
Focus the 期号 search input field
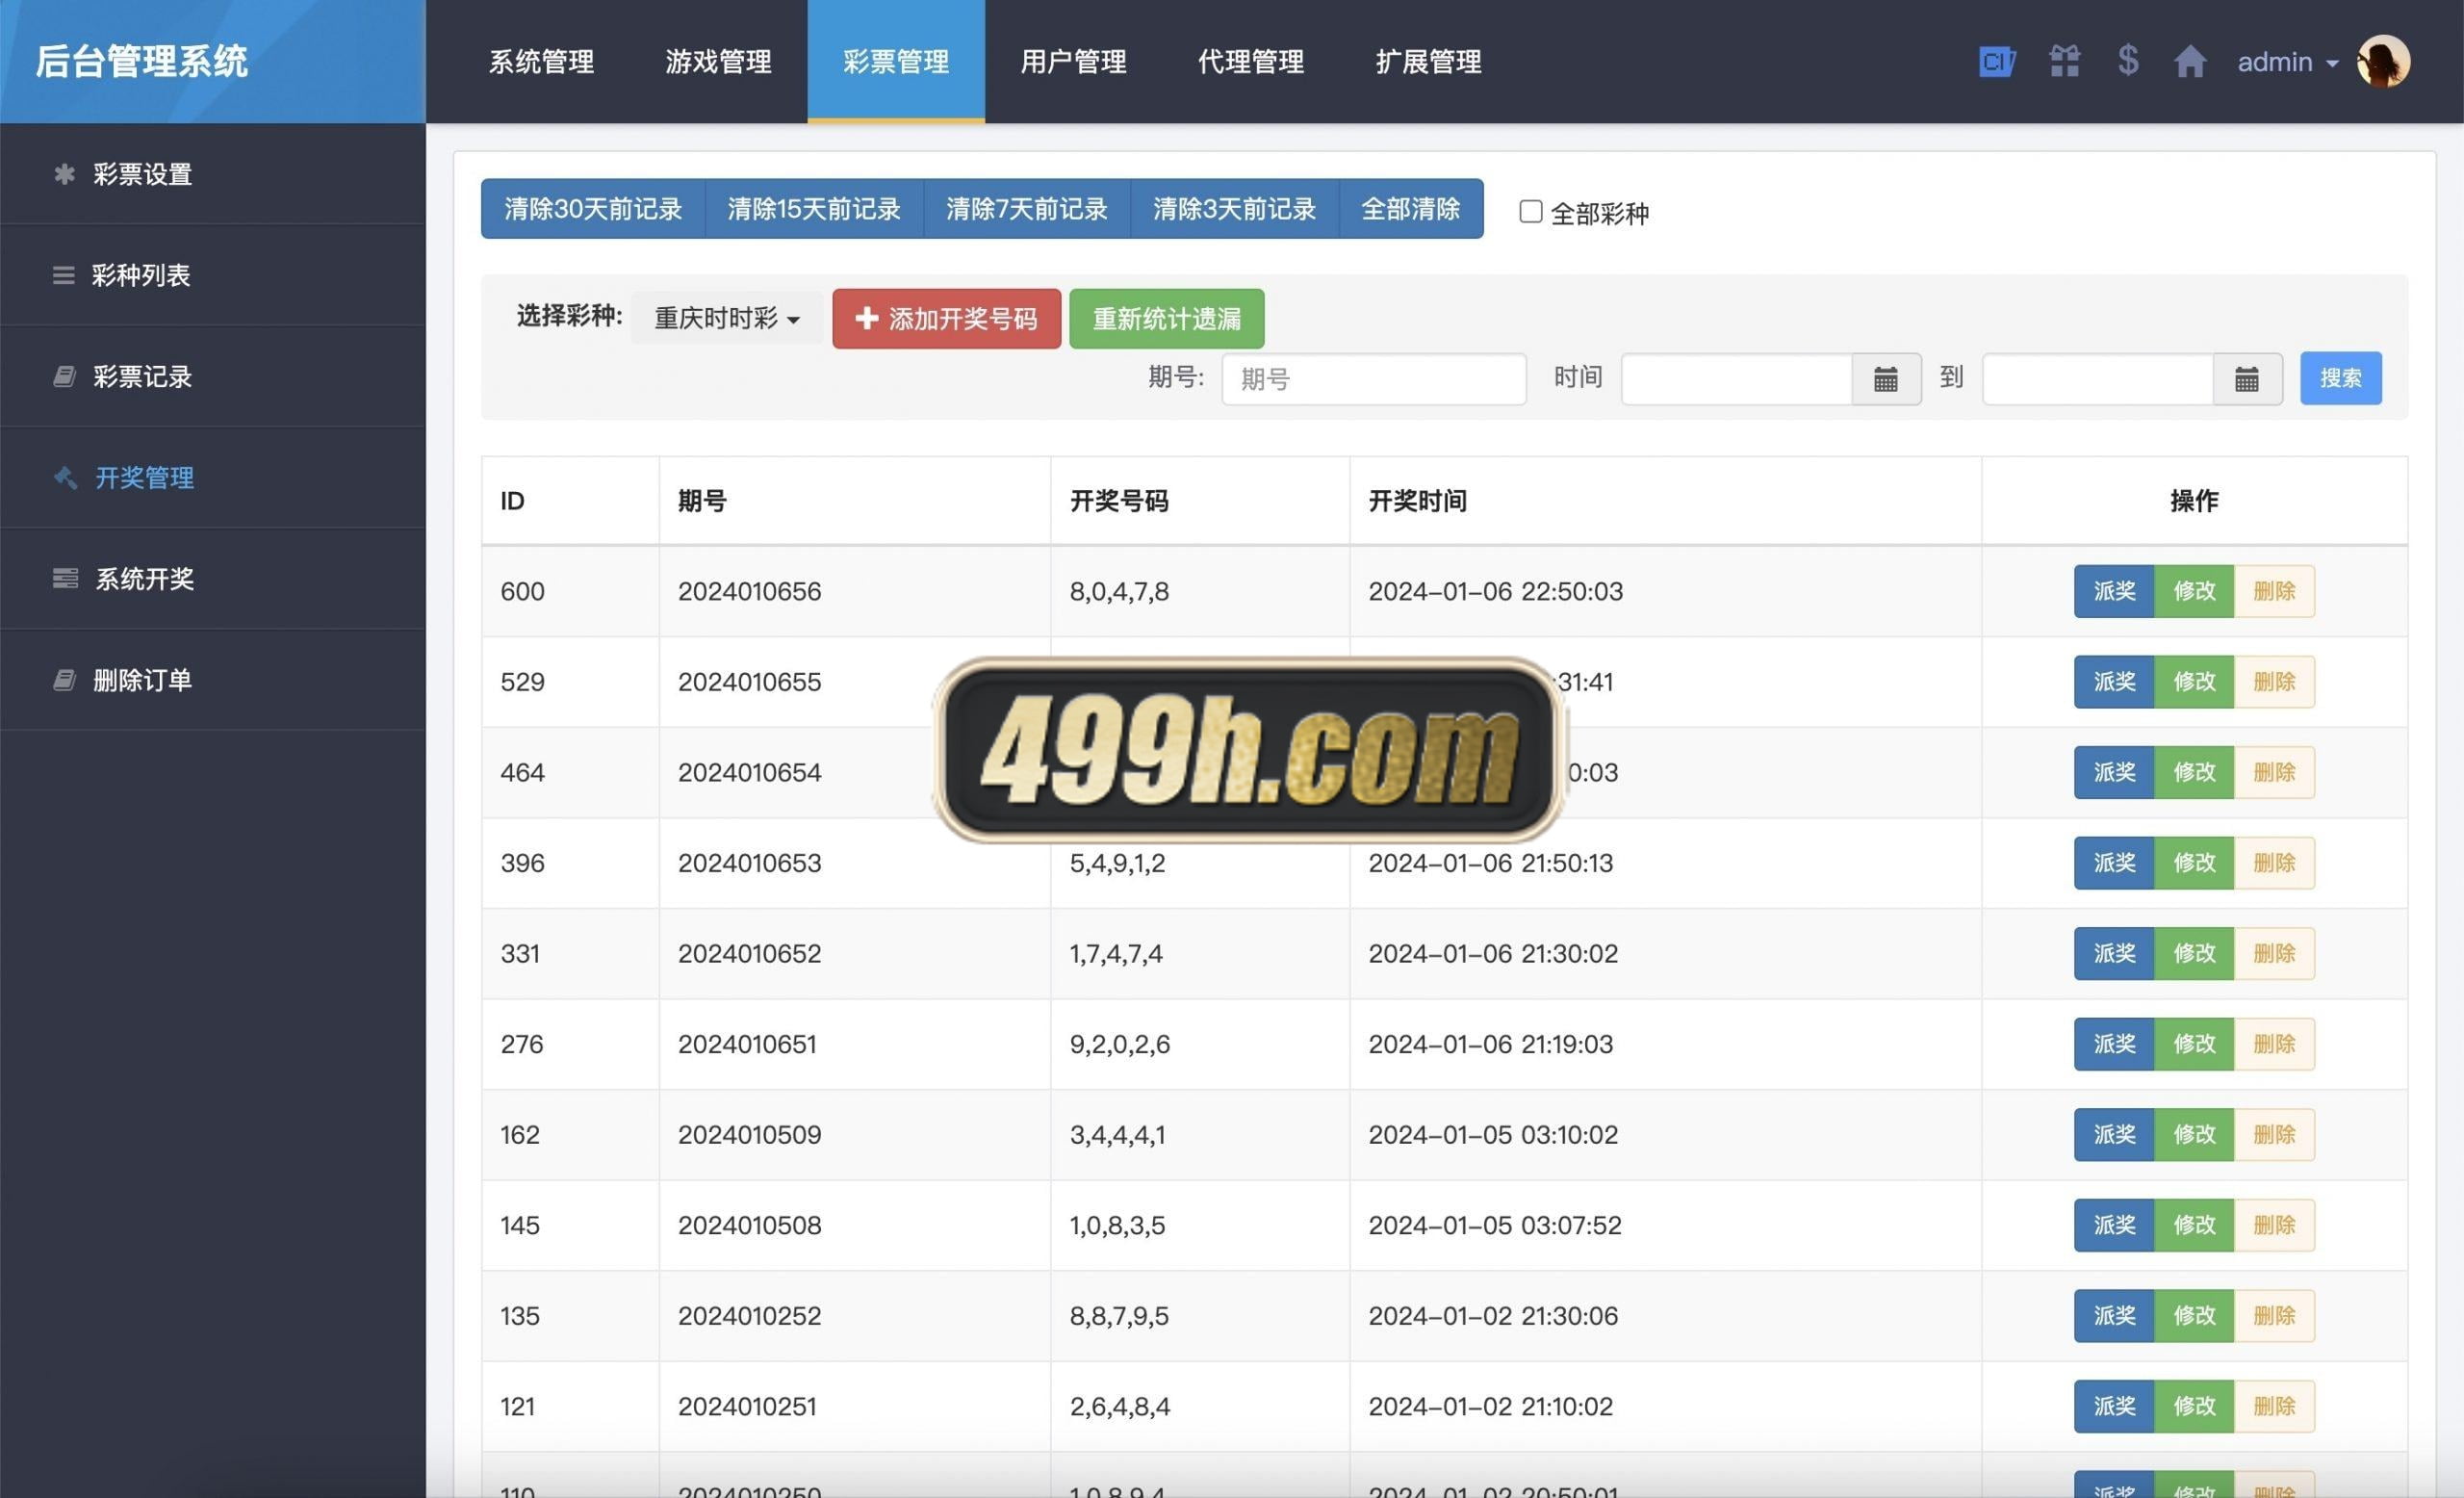click(x=1374, y=379)
